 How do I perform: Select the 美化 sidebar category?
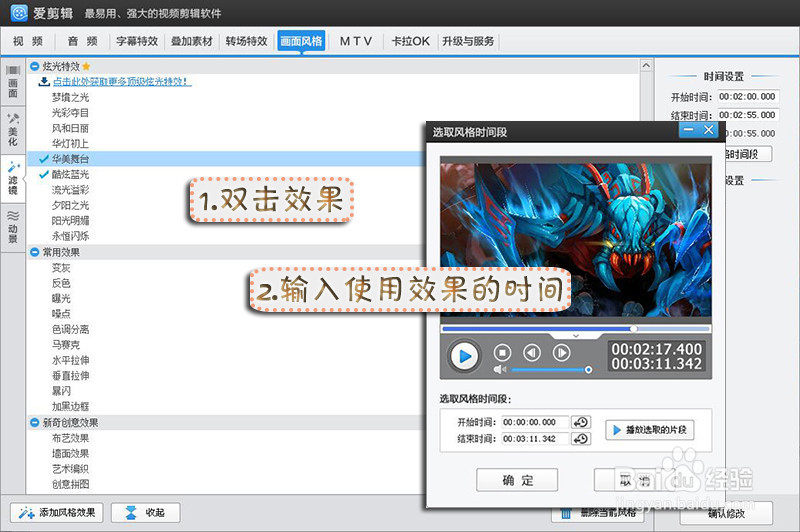click(x=13, y=130)
